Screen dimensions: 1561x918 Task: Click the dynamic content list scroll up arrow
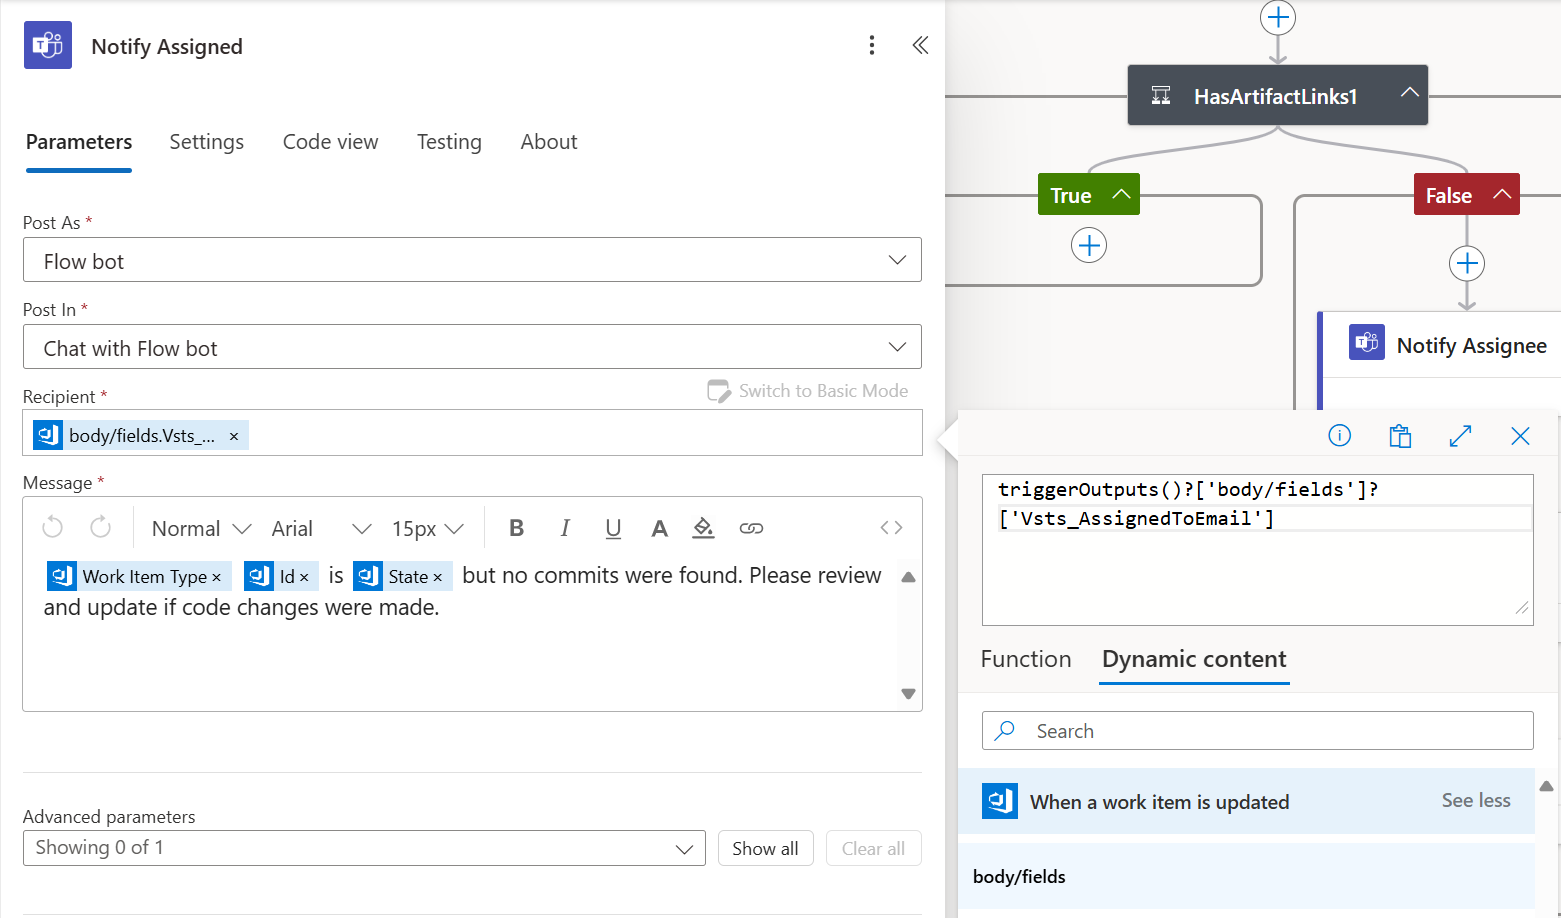(x=1547, y=786)
